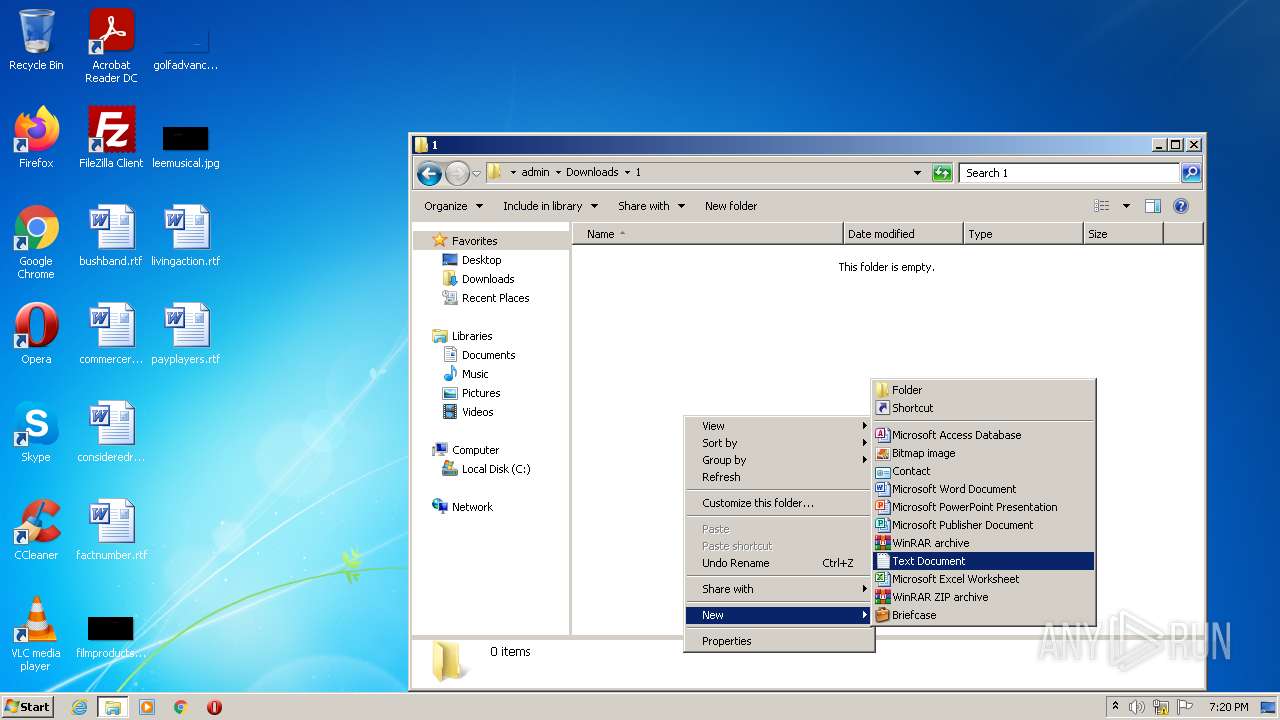Click the green Refresh address button
Image resolution: width=1280 pixels, height=720 pixels.
tap(942, 173)
